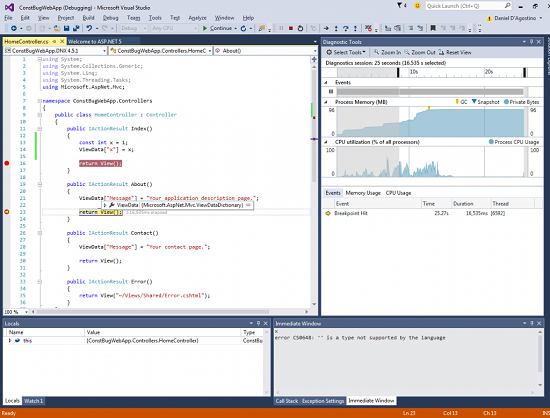This screenshot has height=418, width=550.
Task: Click the GC marker on memory graph
Action: click(429, 108)
